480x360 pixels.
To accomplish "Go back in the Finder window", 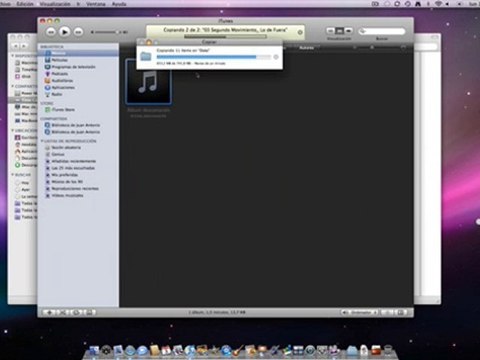I will coord(15,46).
